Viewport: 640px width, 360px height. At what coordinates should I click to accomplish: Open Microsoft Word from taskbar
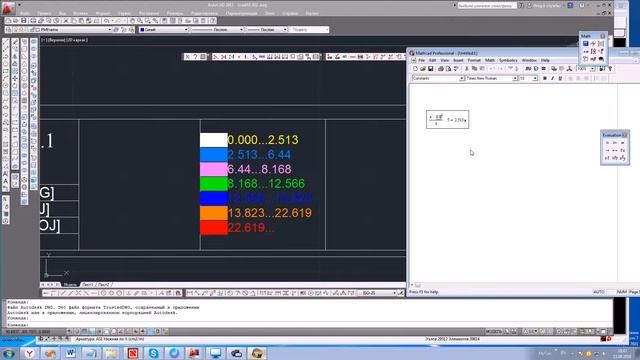pos(70,353)
